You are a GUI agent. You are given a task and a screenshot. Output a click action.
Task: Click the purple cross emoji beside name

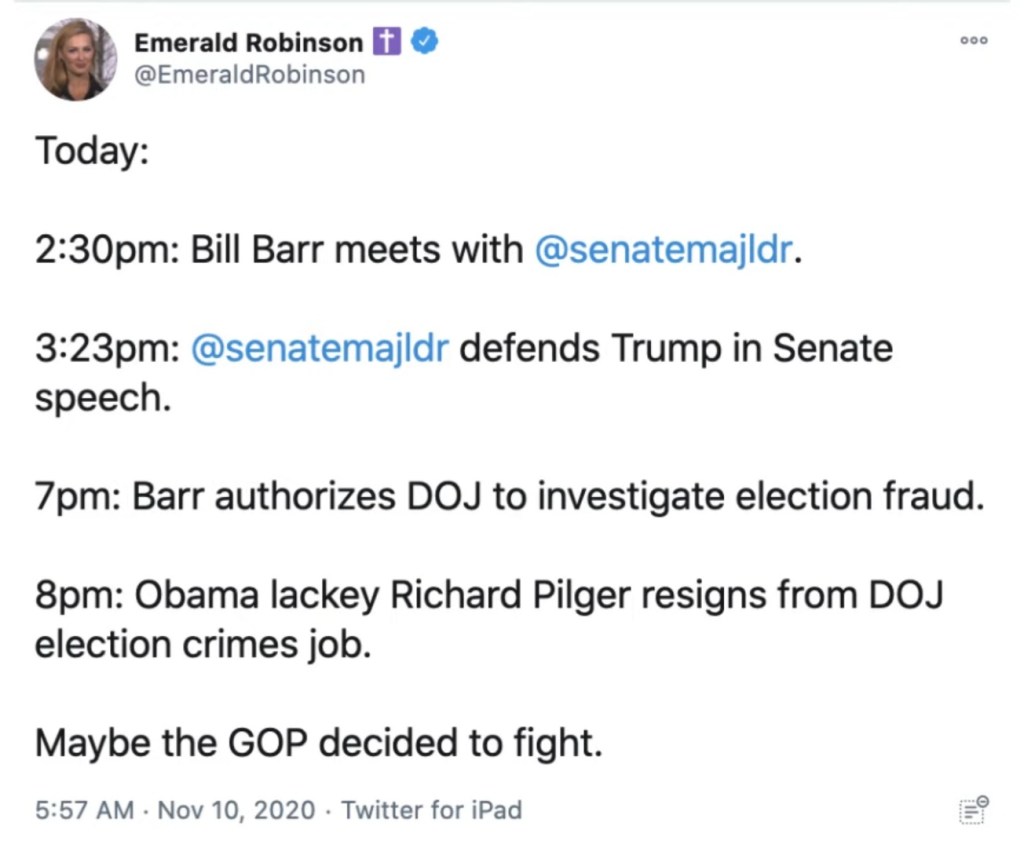pyautogui.click(x=387, y=42)
